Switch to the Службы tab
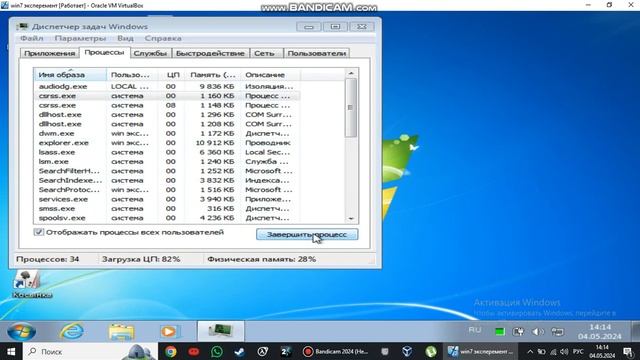The height and width of the screenshot is (360, 640). (x=150, y=53)
